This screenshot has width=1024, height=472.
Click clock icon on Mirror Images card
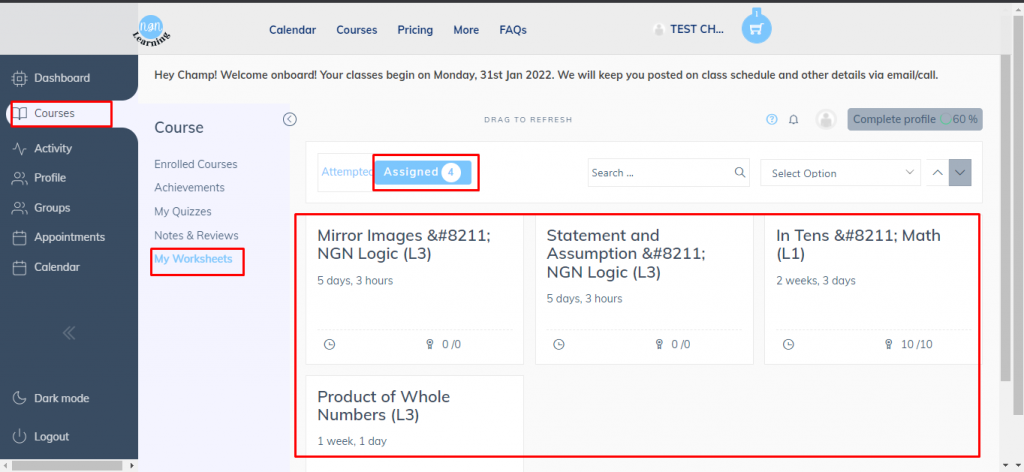330,344
